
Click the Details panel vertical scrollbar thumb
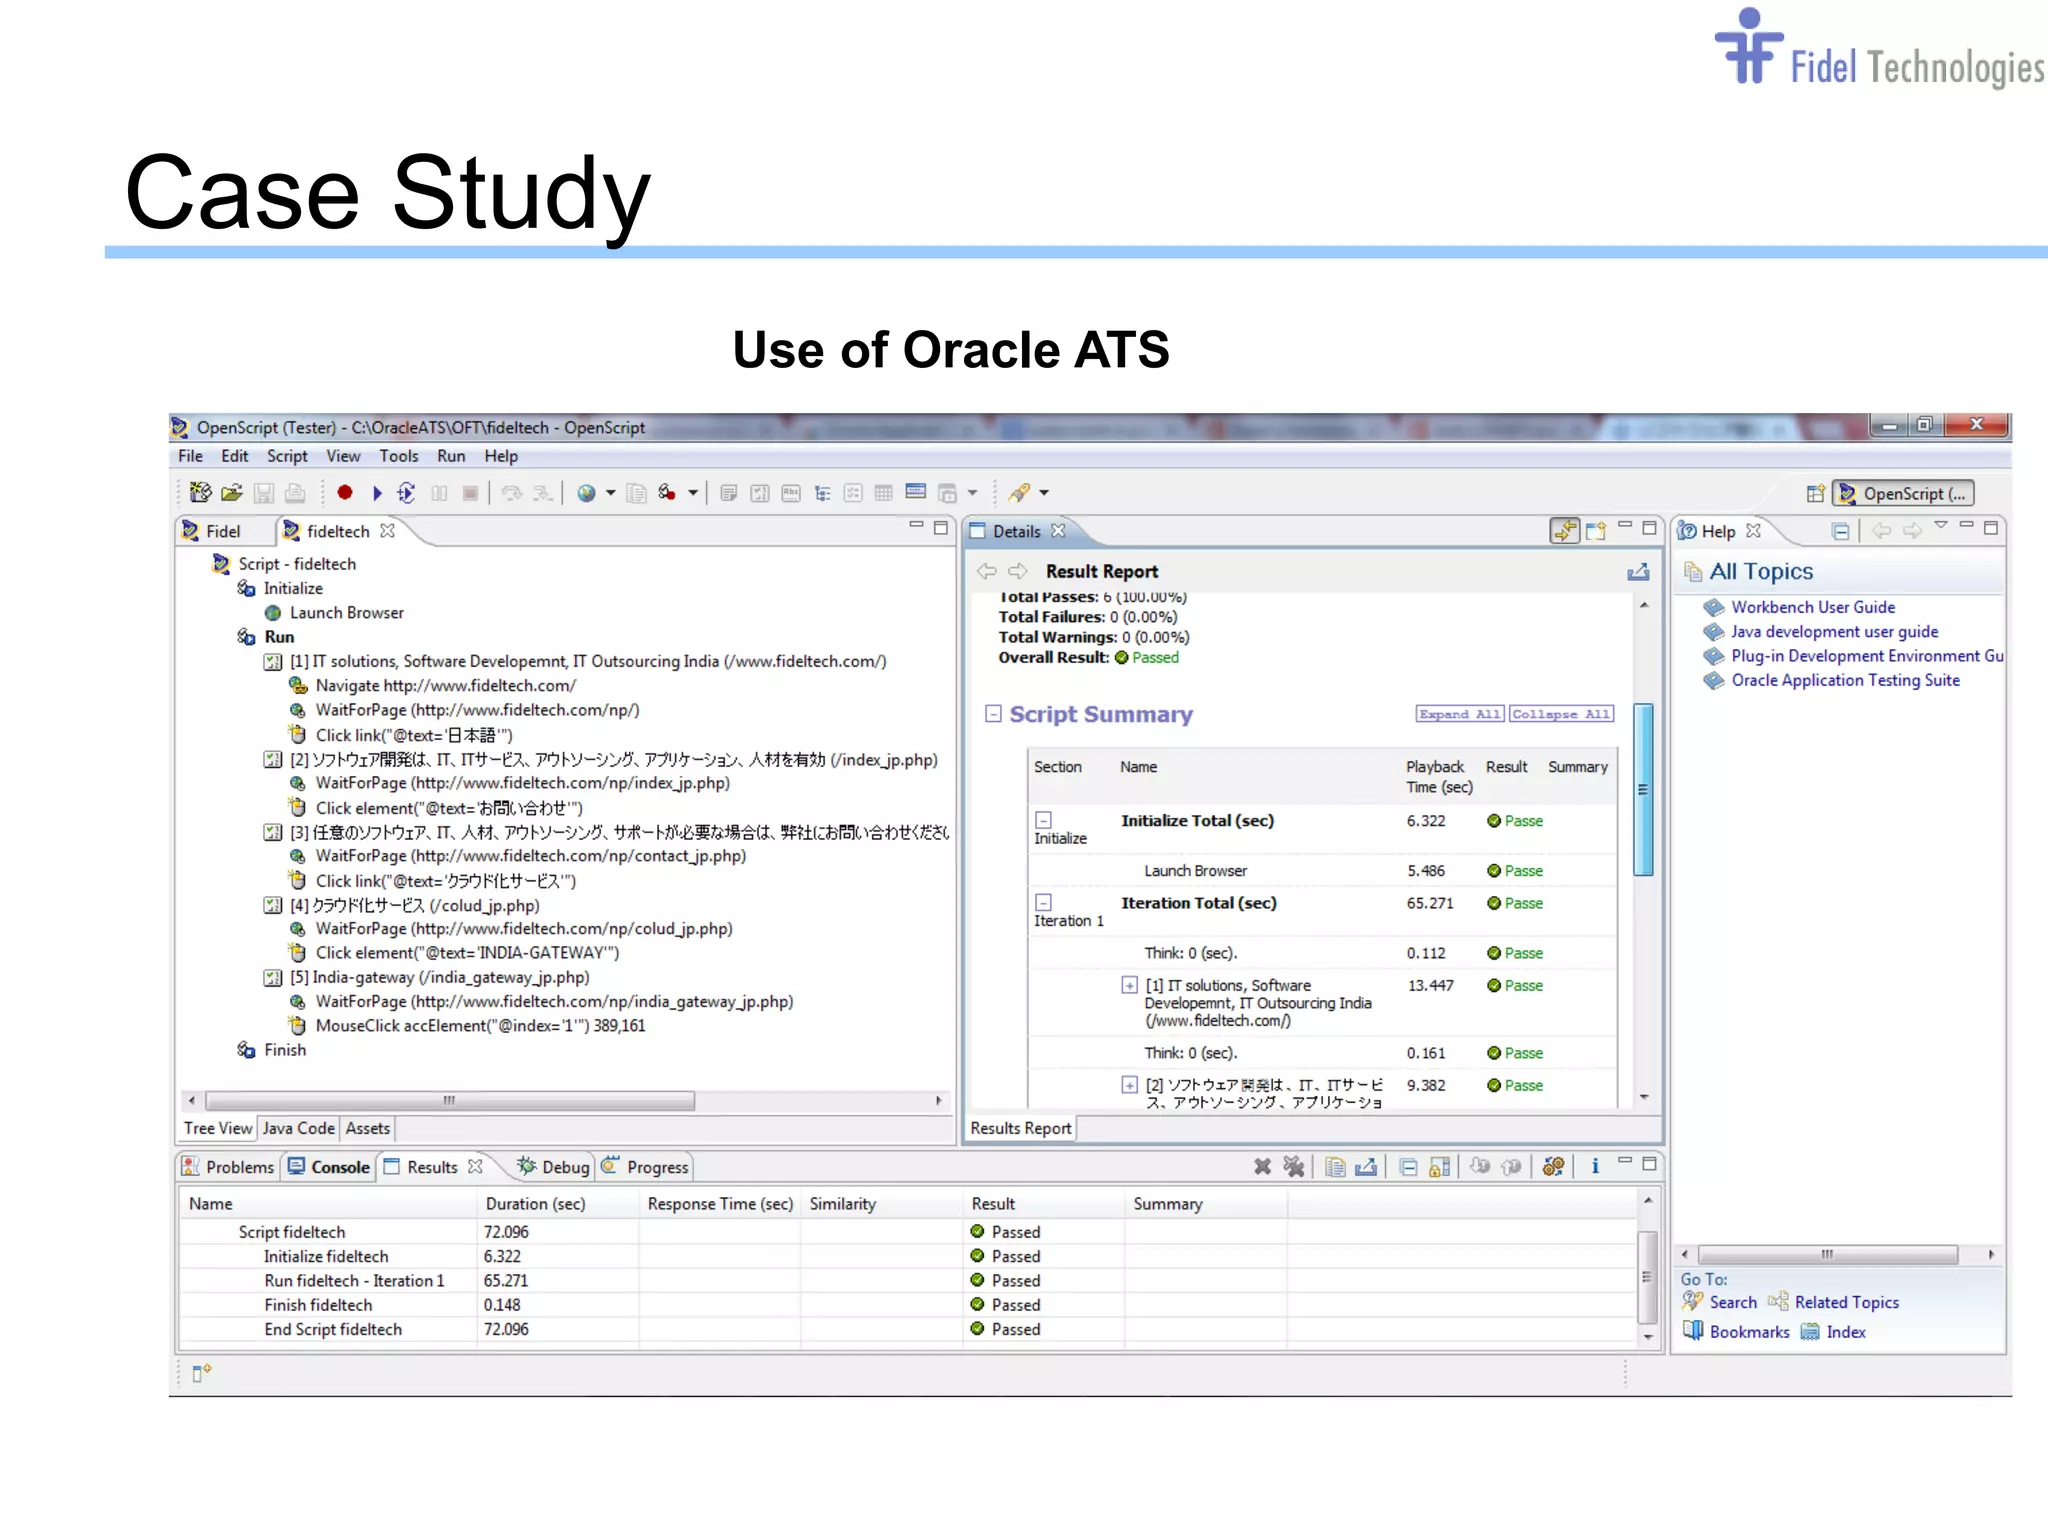pyautogui.click(x=1643, y=789)
